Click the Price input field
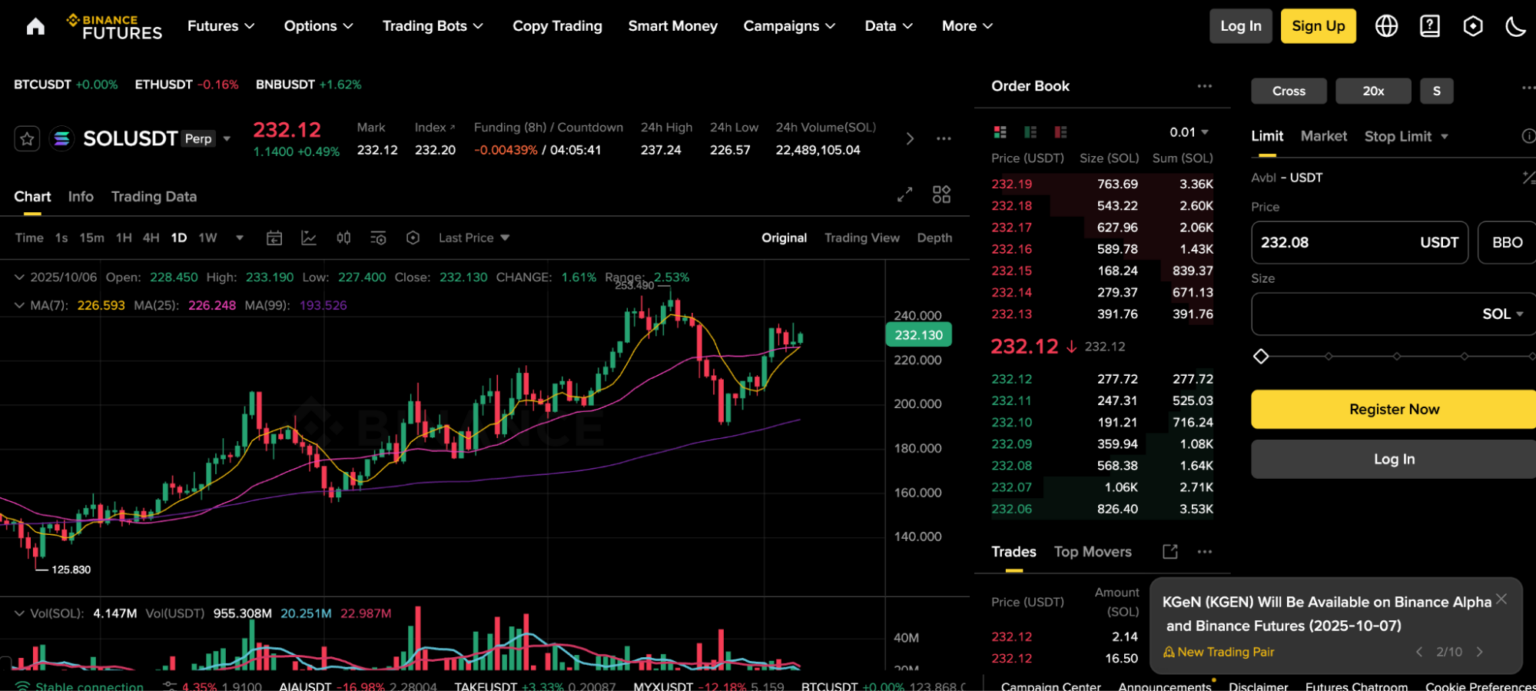The height and width of the screenshot is (691, 1536). 1335,242
